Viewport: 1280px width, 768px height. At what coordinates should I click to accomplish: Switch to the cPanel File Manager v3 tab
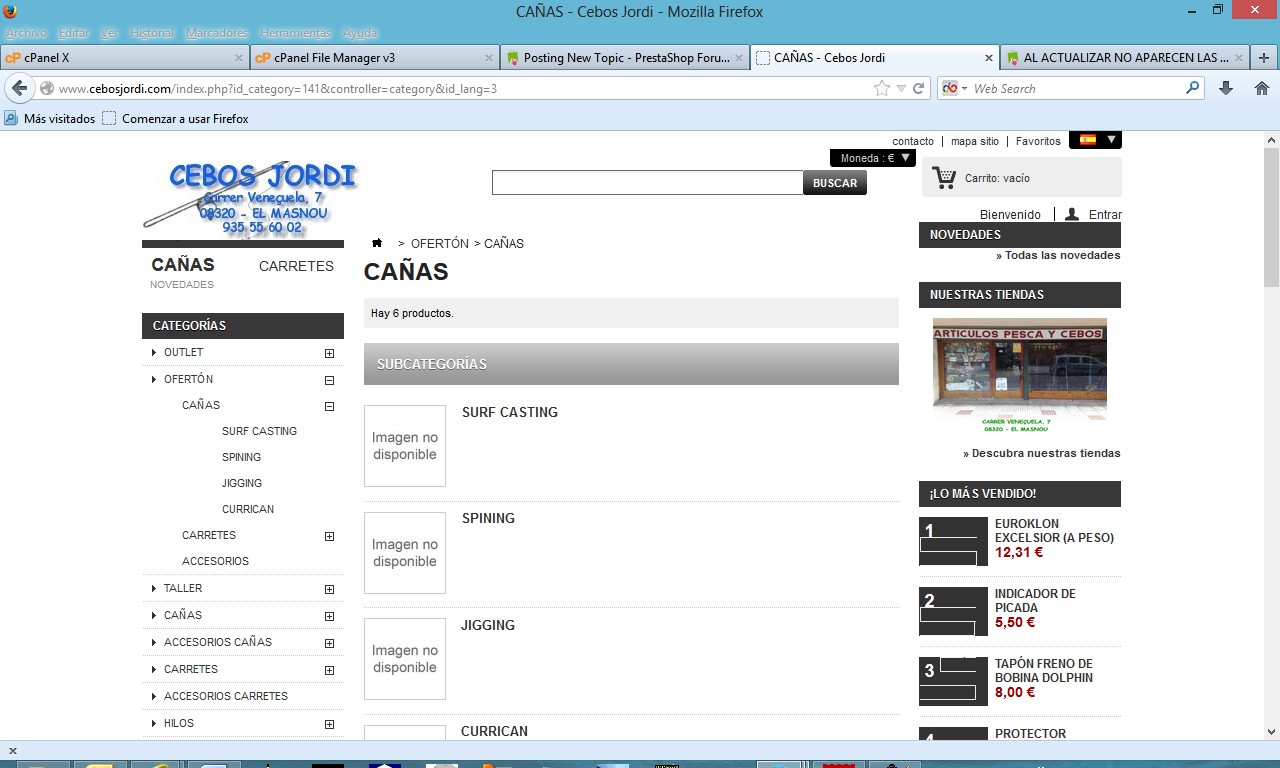pyautogui.click(x=374, y=58)
